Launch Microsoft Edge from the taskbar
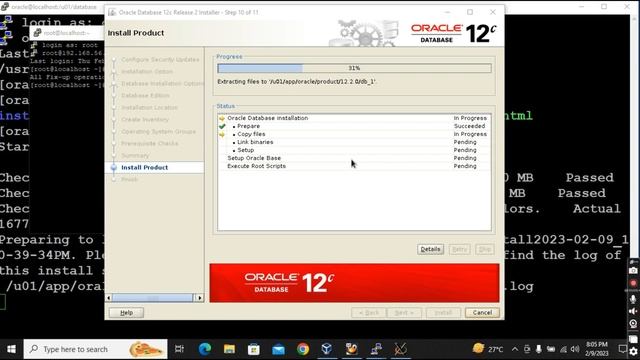640x360 pixels. (205, 349)
